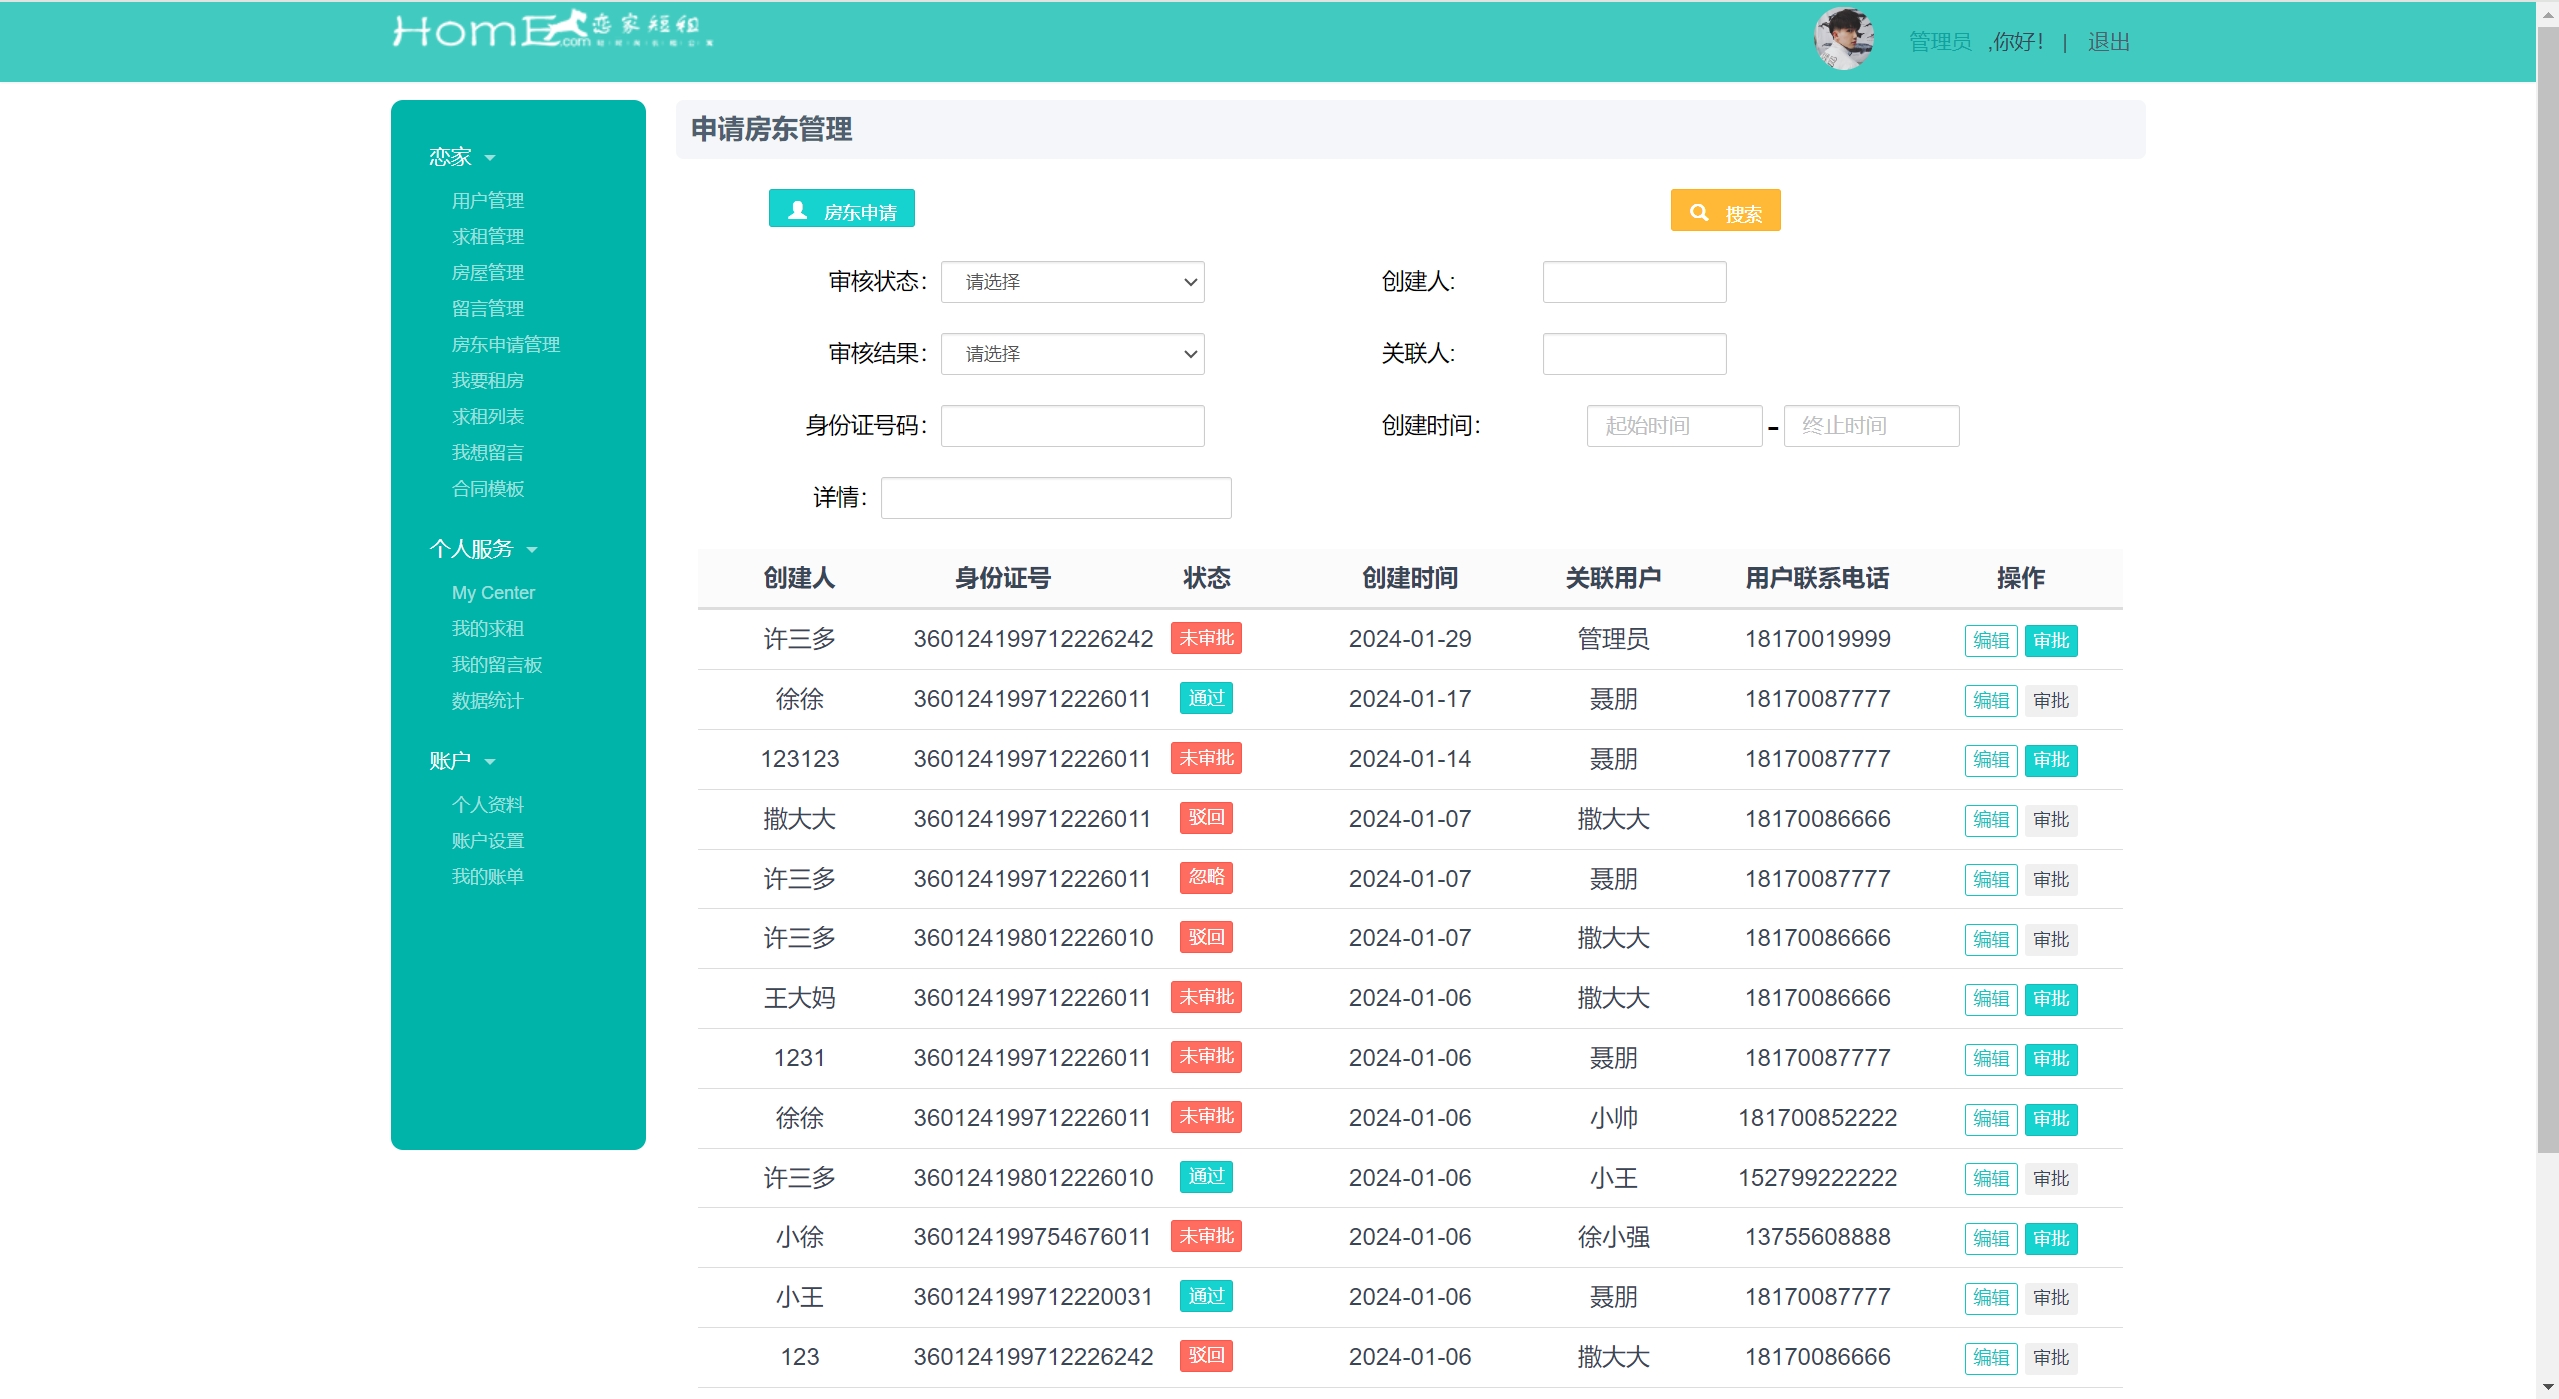Viewport: 2559px width, 1399px height.
Task: Open 用户管理 in sidebar
Action: pos(488,201)
